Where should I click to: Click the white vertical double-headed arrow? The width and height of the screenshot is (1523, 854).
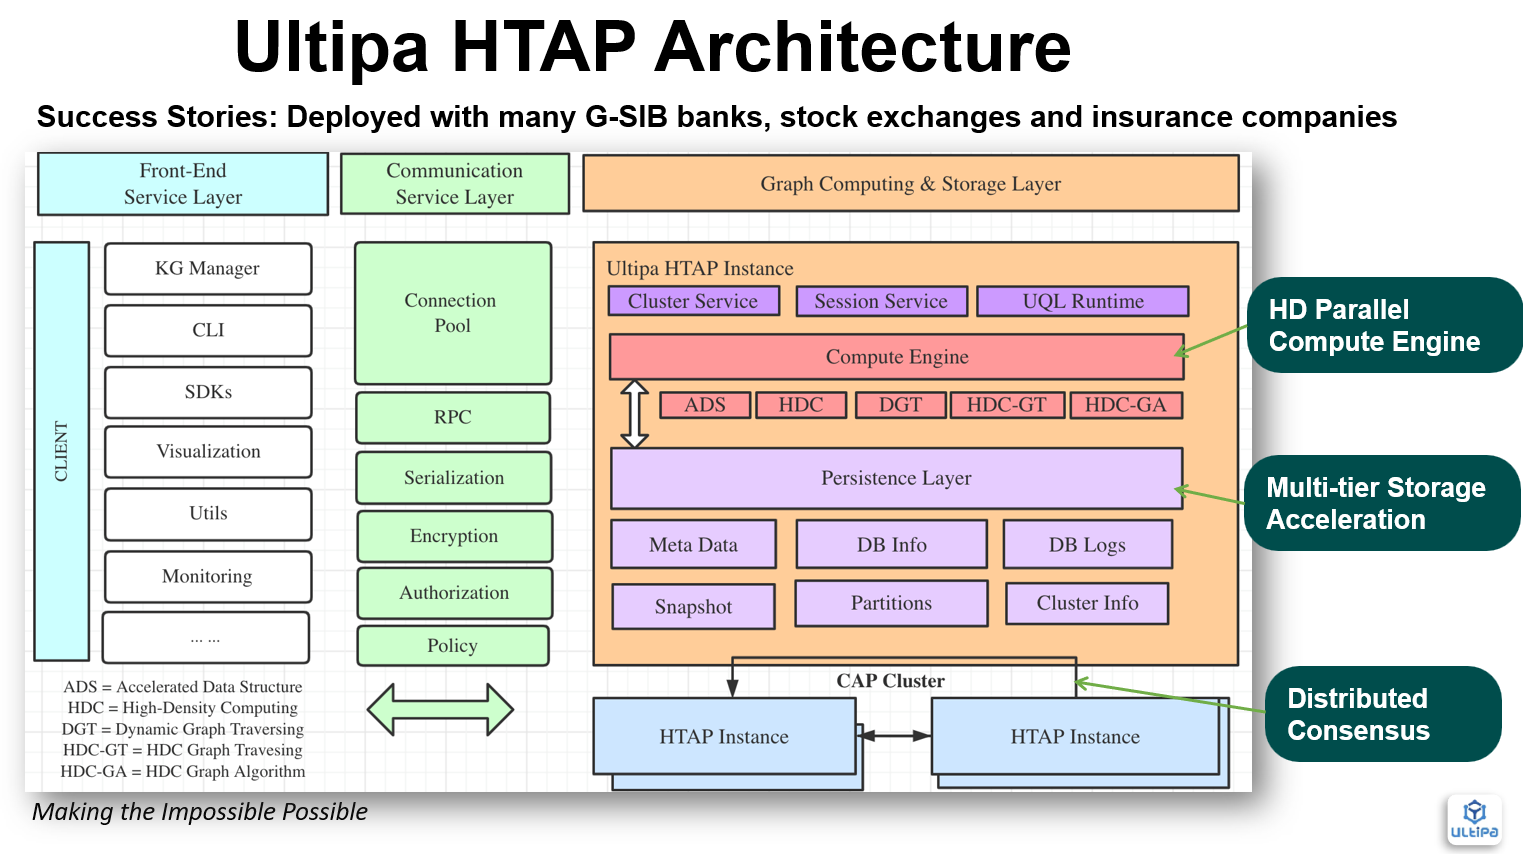click(635, 413)
